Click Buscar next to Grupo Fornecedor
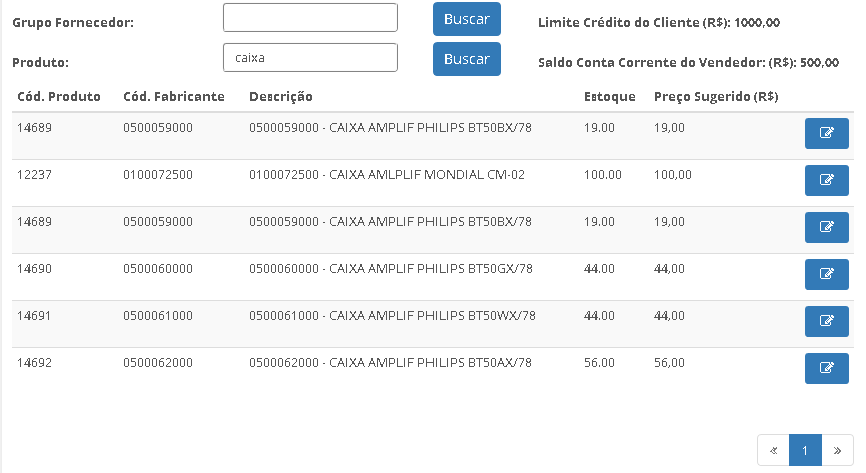This screenshot has height=473, width=866. tap(467, 19)
